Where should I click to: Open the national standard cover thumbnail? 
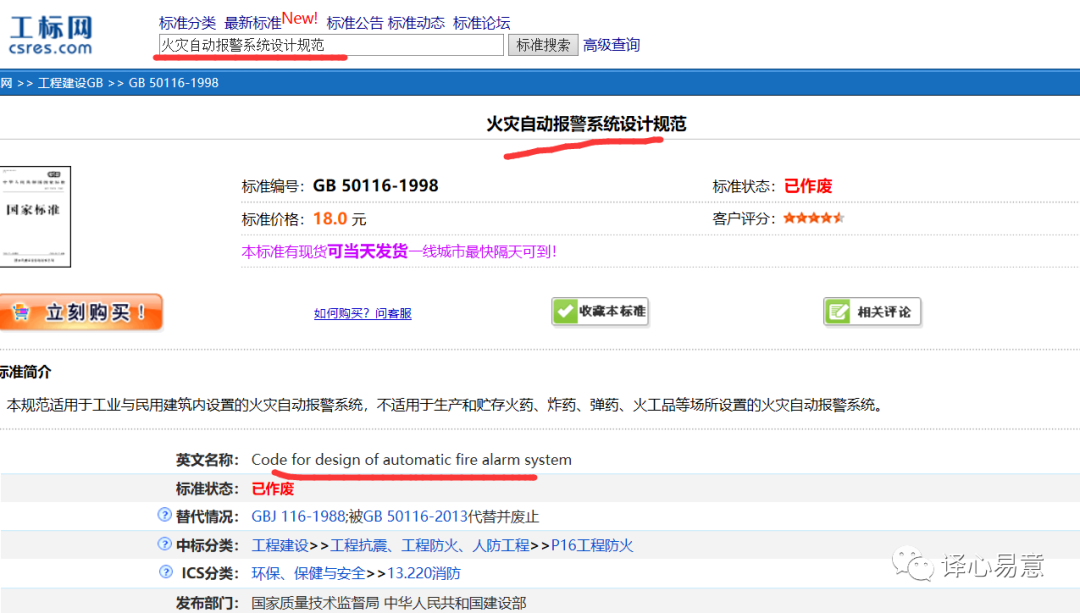36,217
